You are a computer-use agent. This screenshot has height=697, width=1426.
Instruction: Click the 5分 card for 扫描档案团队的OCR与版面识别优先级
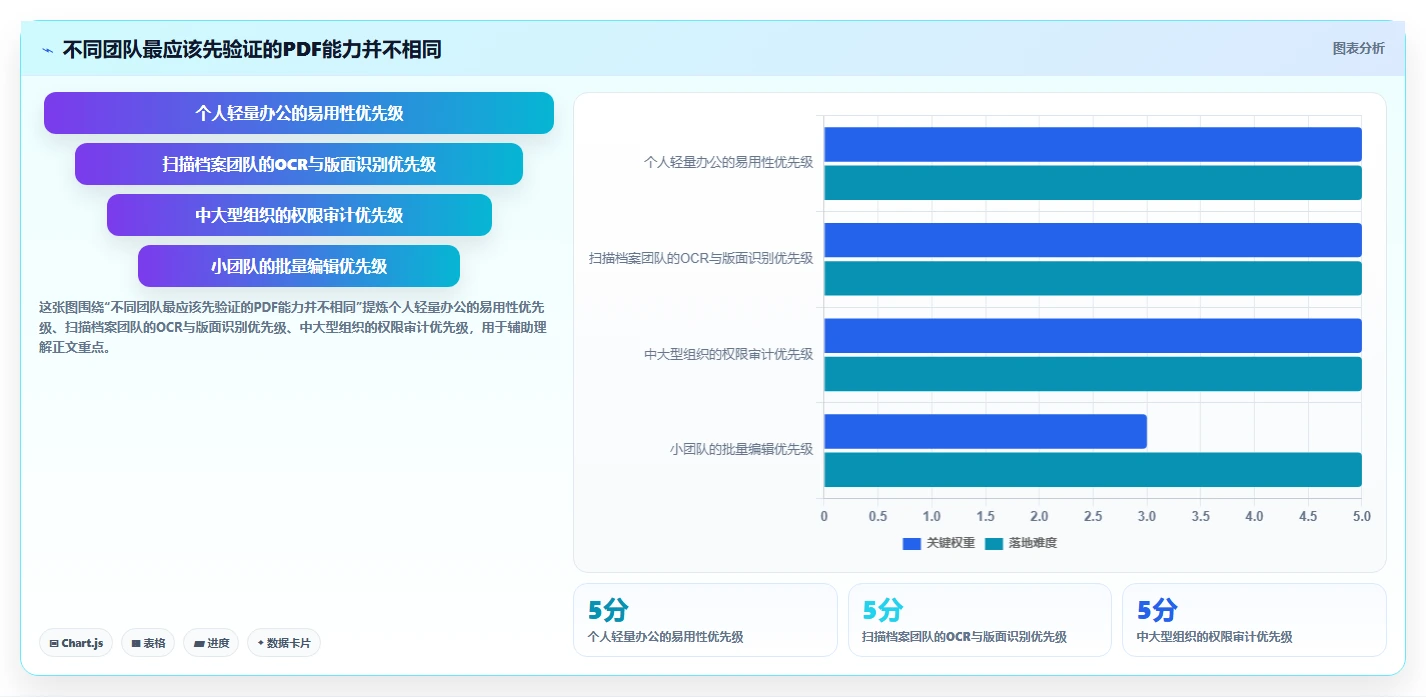click(980, 620)
